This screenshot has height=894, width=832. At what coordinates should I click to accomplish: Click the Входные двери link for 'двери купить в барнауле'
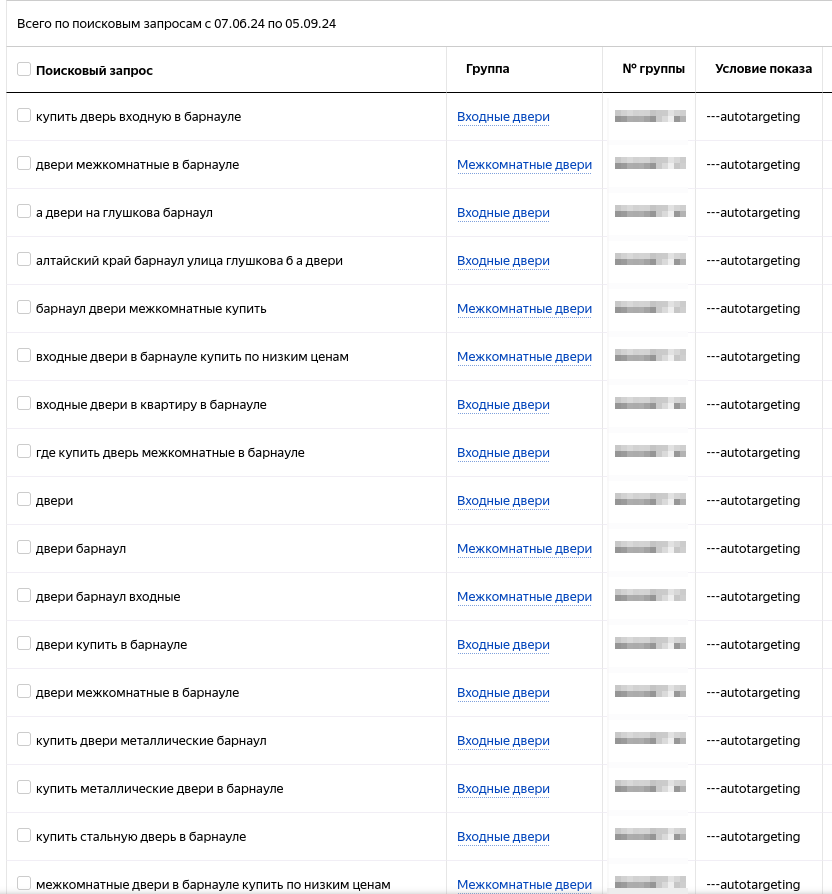click(503, 645)
